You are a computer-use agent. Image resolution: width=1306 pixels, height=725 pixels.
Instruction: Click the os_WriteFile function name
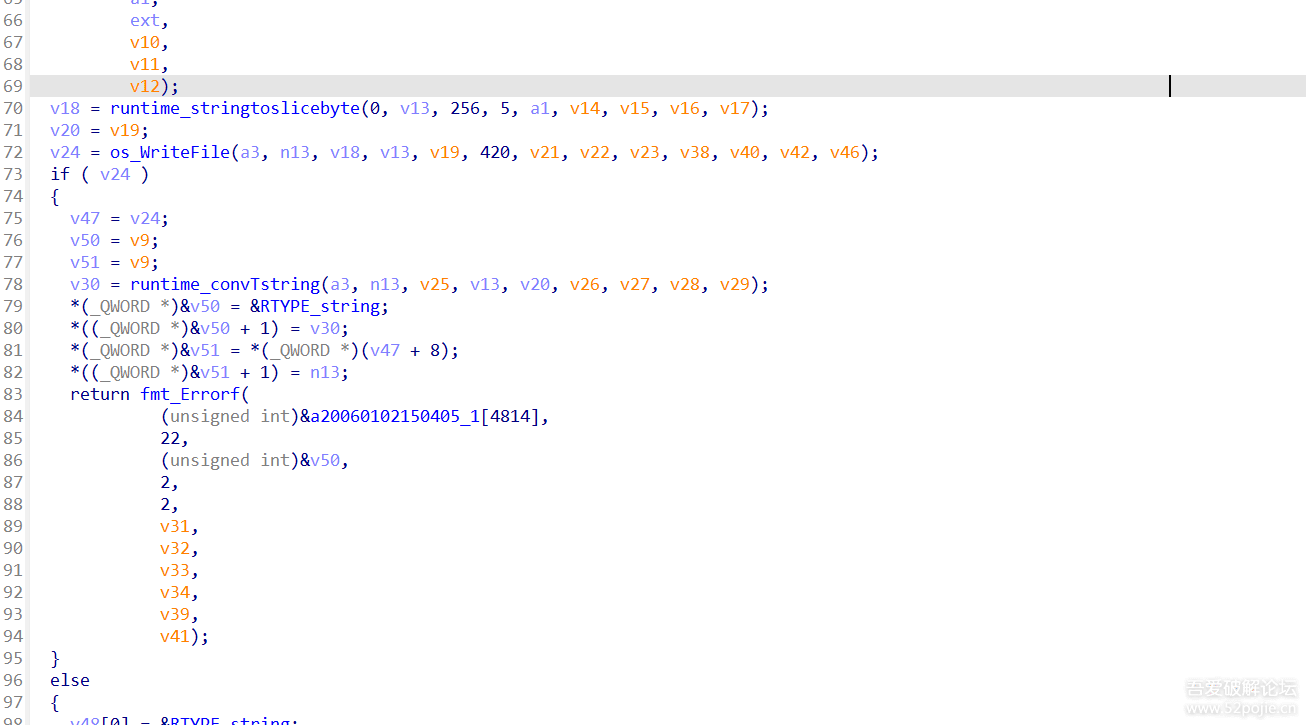tap(170, 152)
